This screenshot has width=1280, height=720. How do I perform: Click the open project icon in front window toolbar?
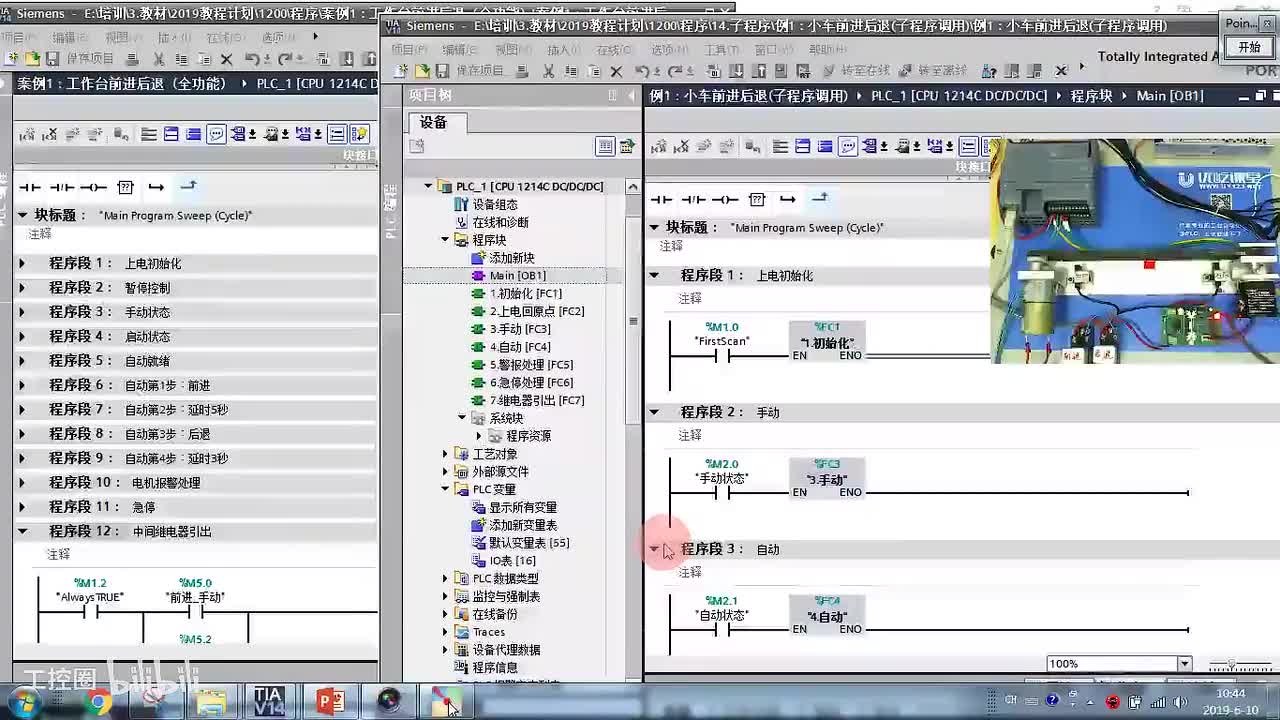coord(422,71)
